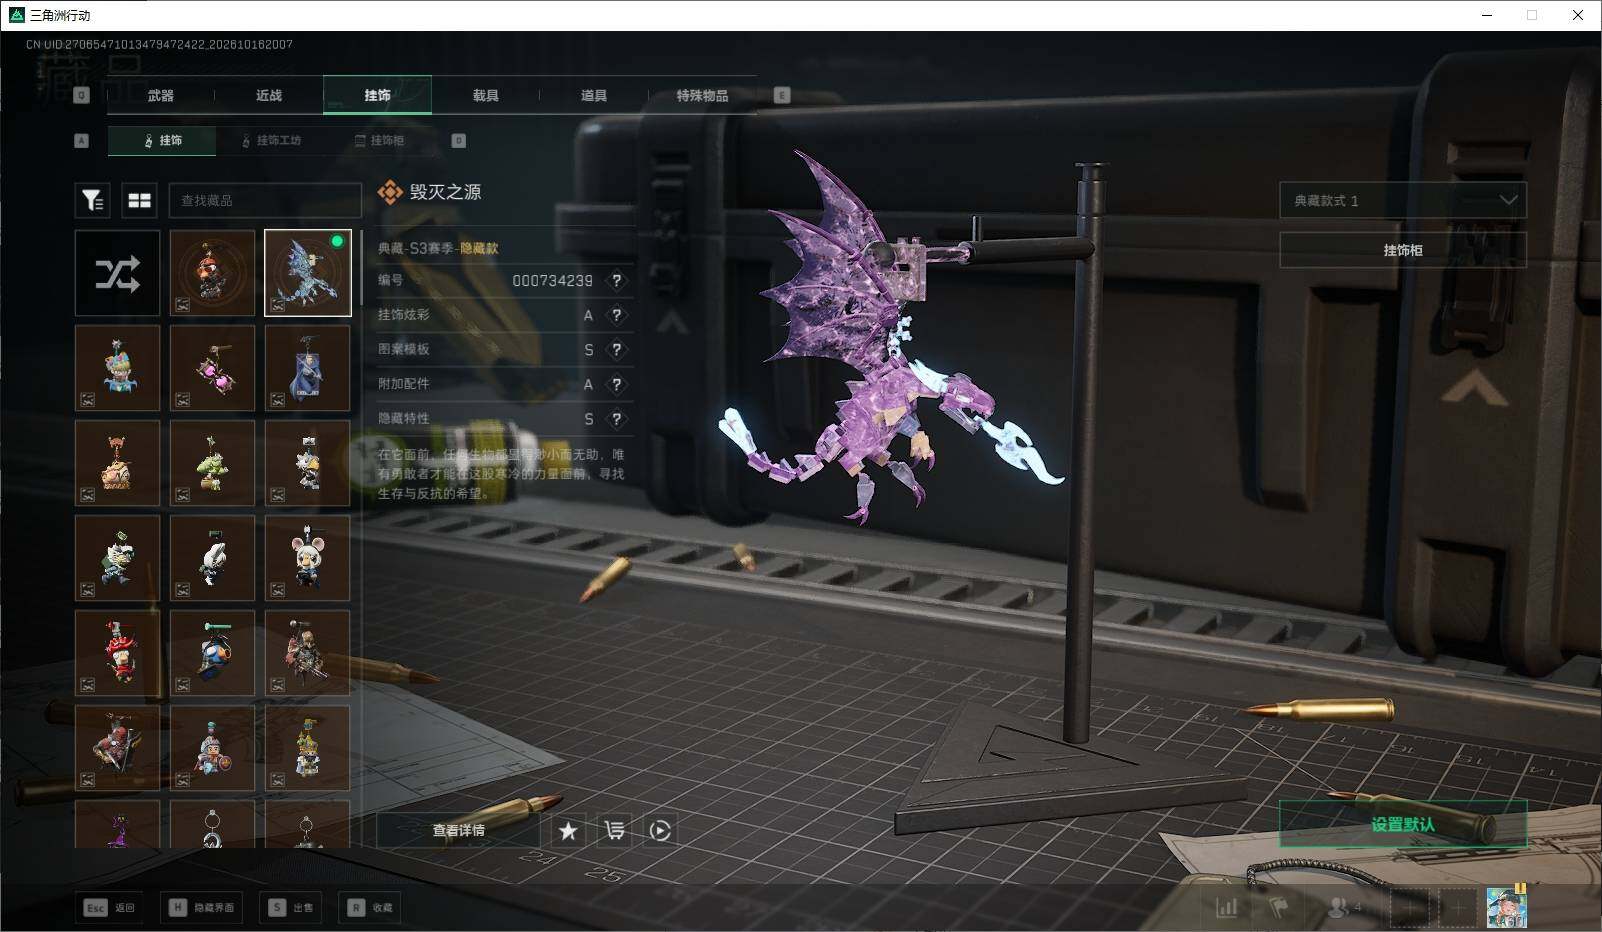
Task: Favorite the charm with star icon
Action: pyautogui.click(x=568, y=830)
